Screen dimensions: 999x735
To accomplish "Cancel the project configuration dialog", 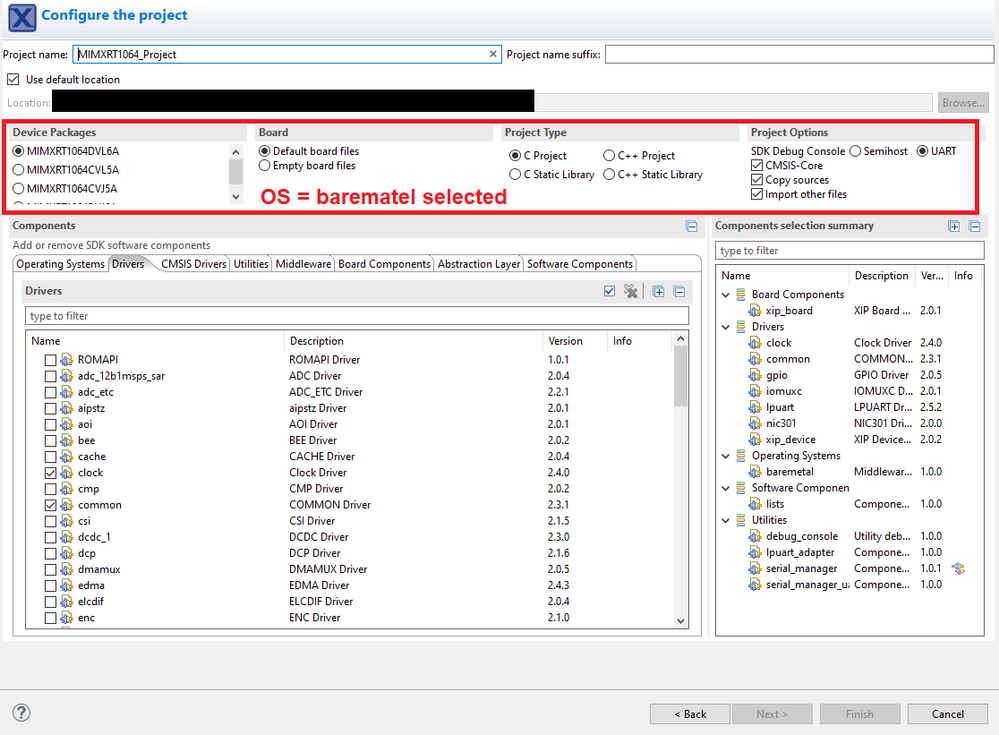I will tap(946, 713).
